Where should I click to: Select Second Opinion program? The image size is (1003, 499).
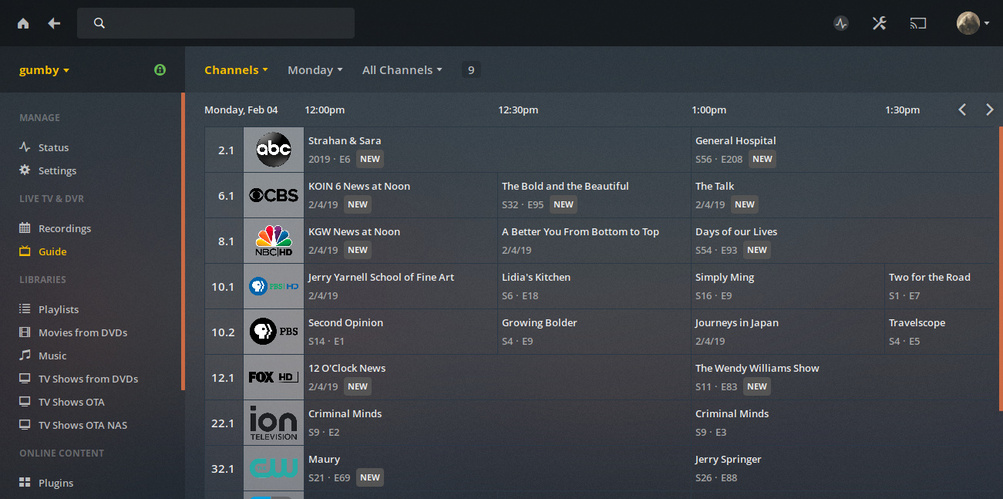pyautogui.click(x=400, y=331)
